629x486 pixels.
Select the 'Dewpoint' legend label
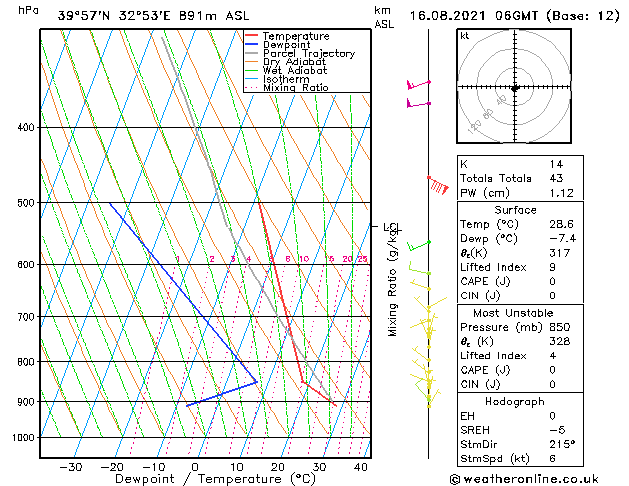(286, 45)
